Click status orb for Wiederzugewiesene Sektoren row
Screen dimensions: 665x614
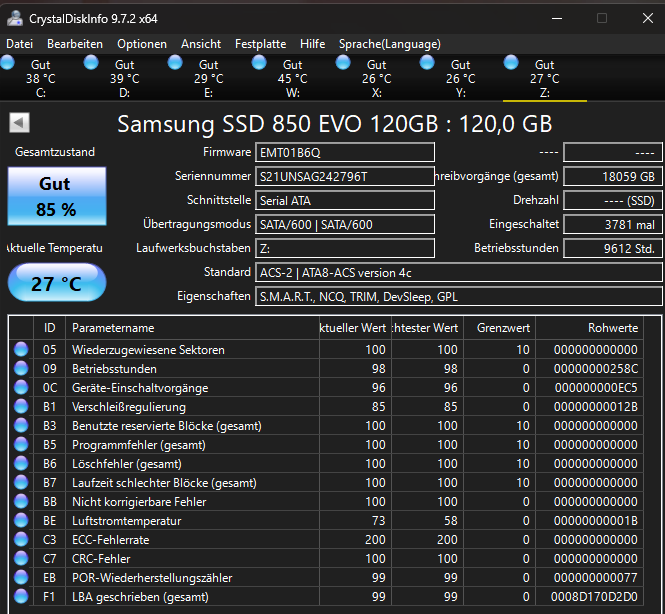pos(21,349)
